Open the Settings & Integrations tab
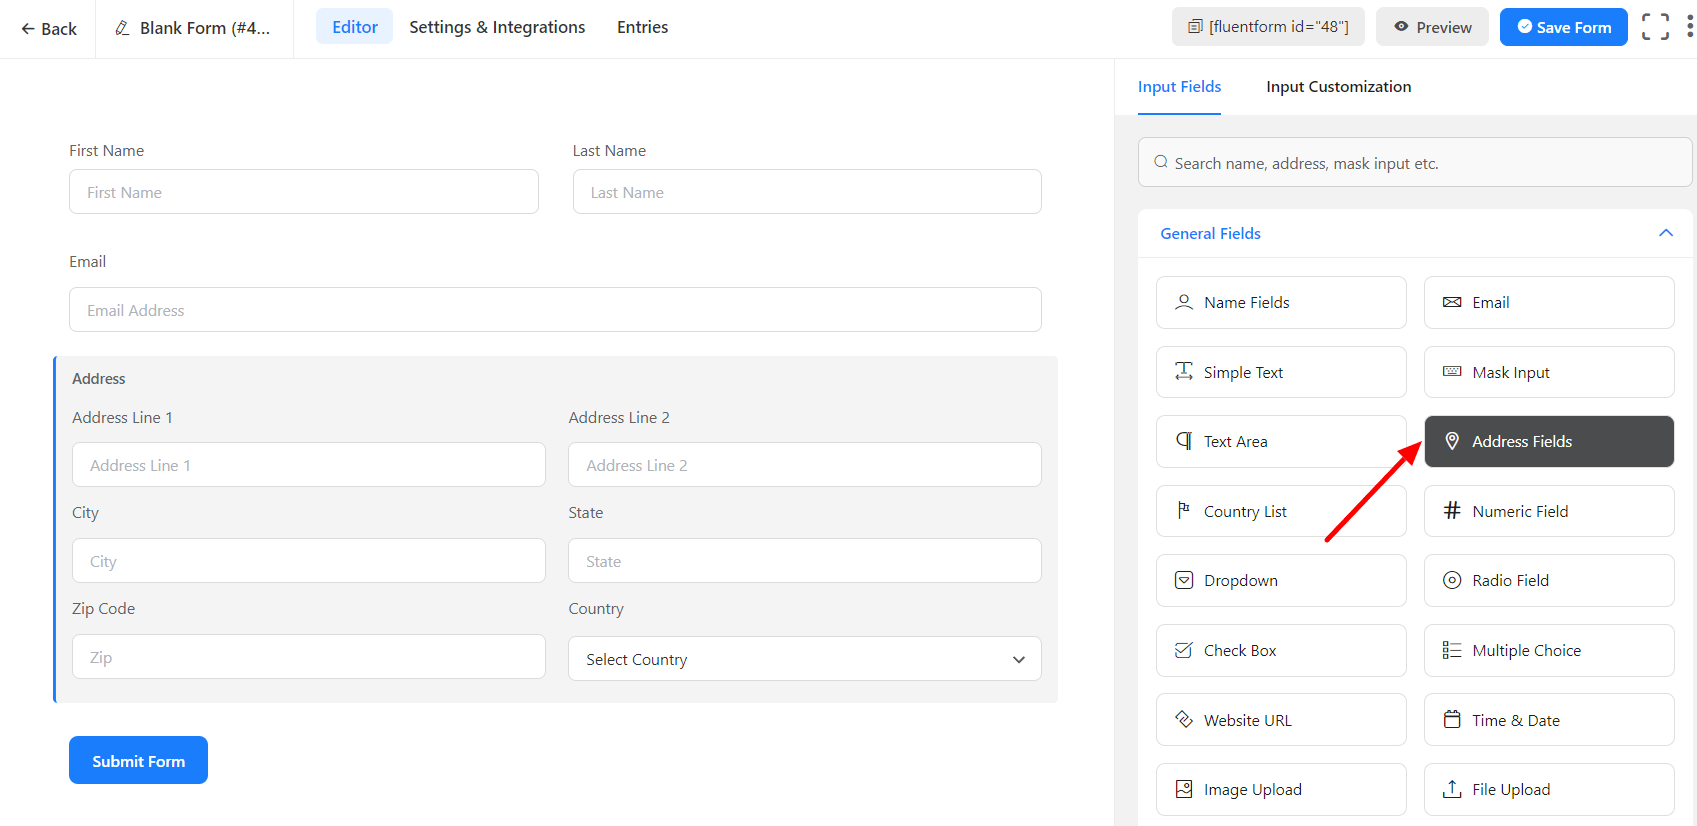 point(497,27)
